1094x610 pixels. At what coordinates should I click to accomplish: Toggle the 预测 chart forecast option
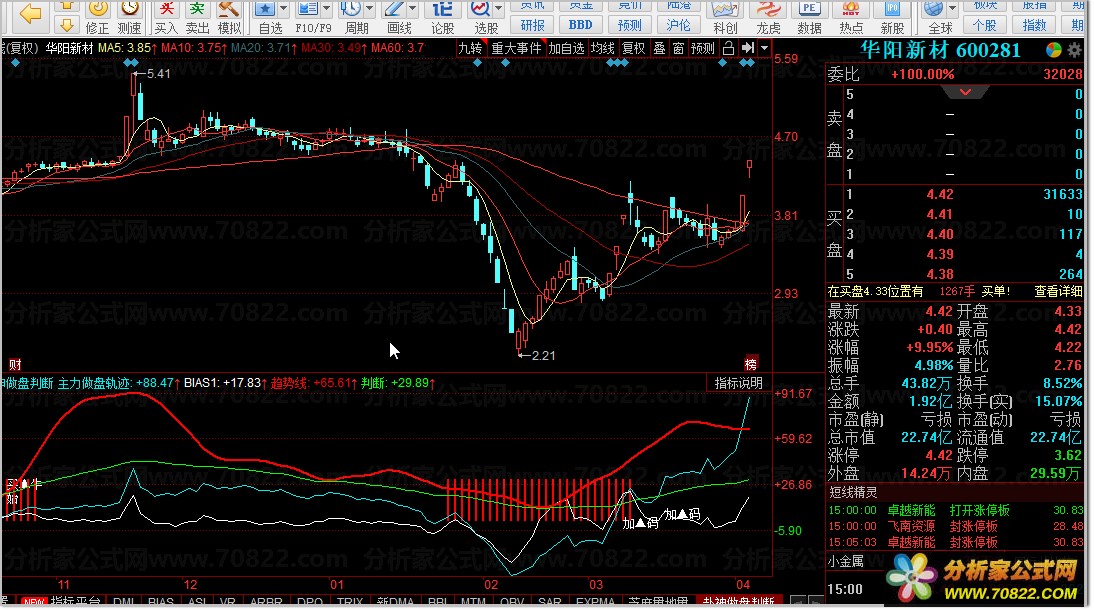703,48
